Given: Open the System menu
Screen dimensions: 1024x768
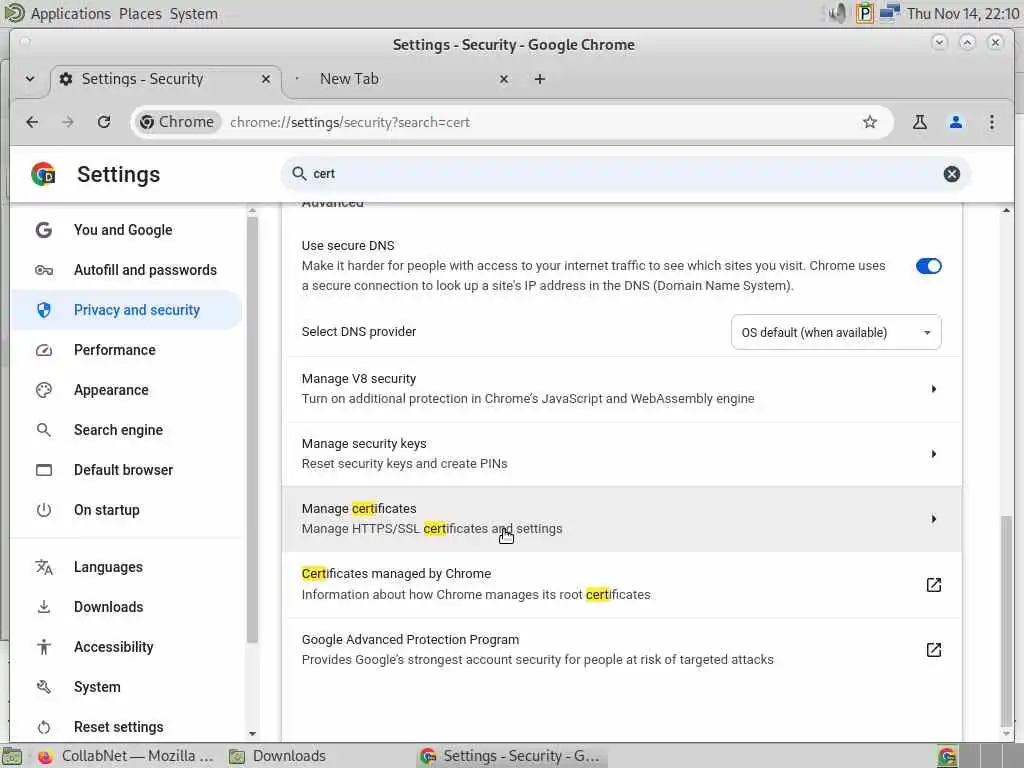Looking at the screenshot, I should [x=193, y=14].
